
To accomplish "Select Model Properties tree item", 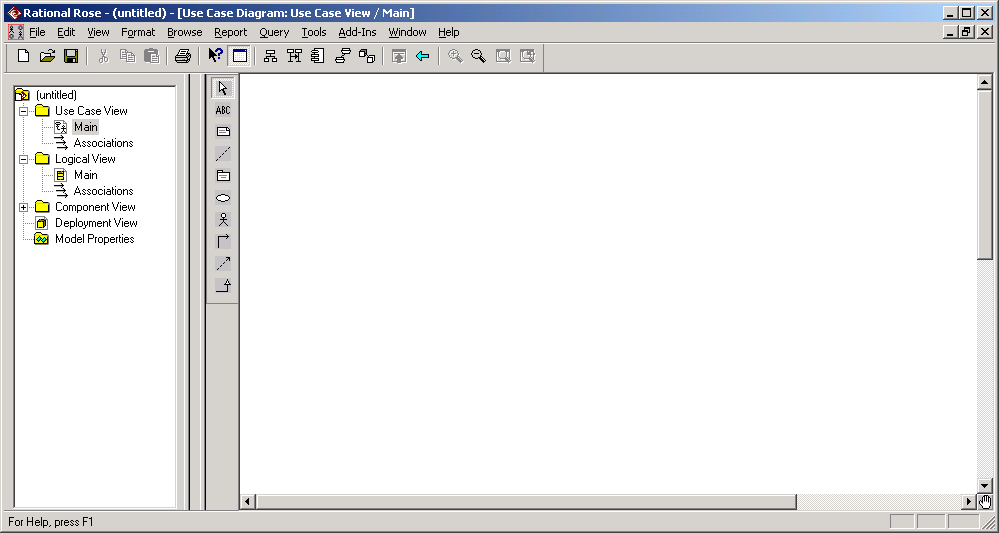I will [94, 239].
